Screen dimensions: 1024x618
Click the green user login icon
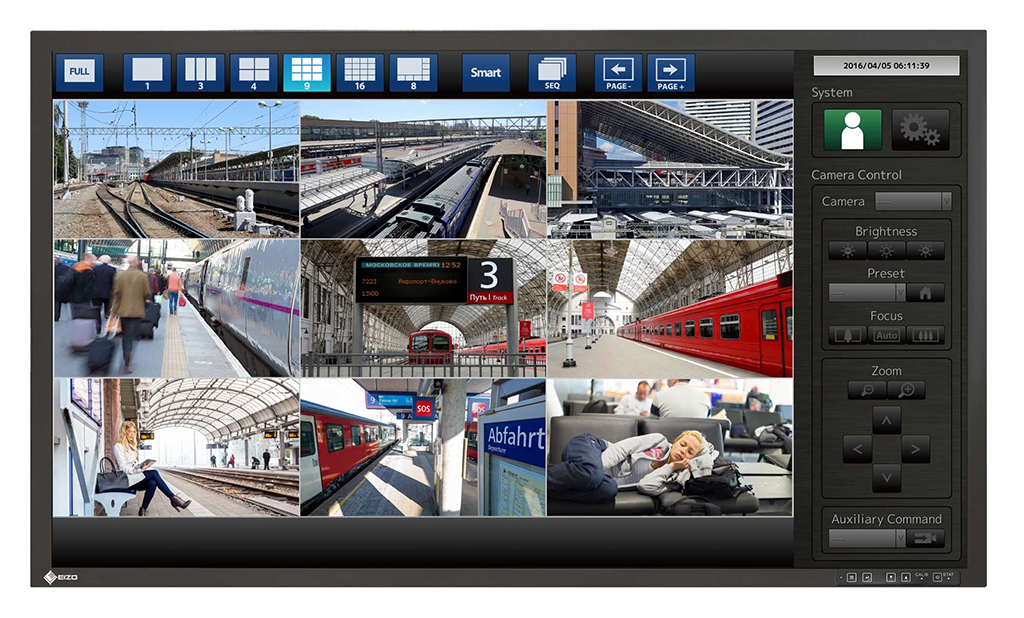click(853, 130)
